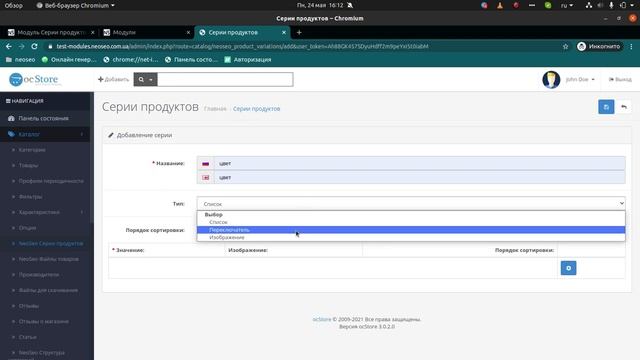Open Авторизация bookmark
Viewport: 640px width, 360px height.
(248, 60)
